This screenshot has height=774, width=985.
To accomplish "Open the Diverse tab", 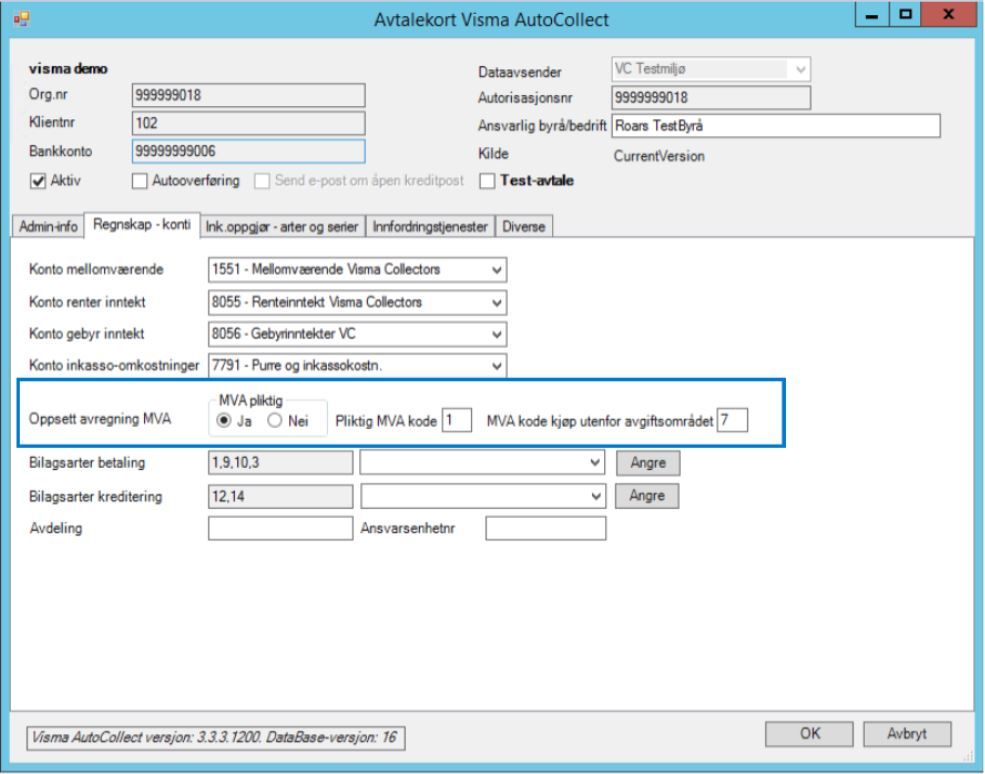I will pos(524,226).
